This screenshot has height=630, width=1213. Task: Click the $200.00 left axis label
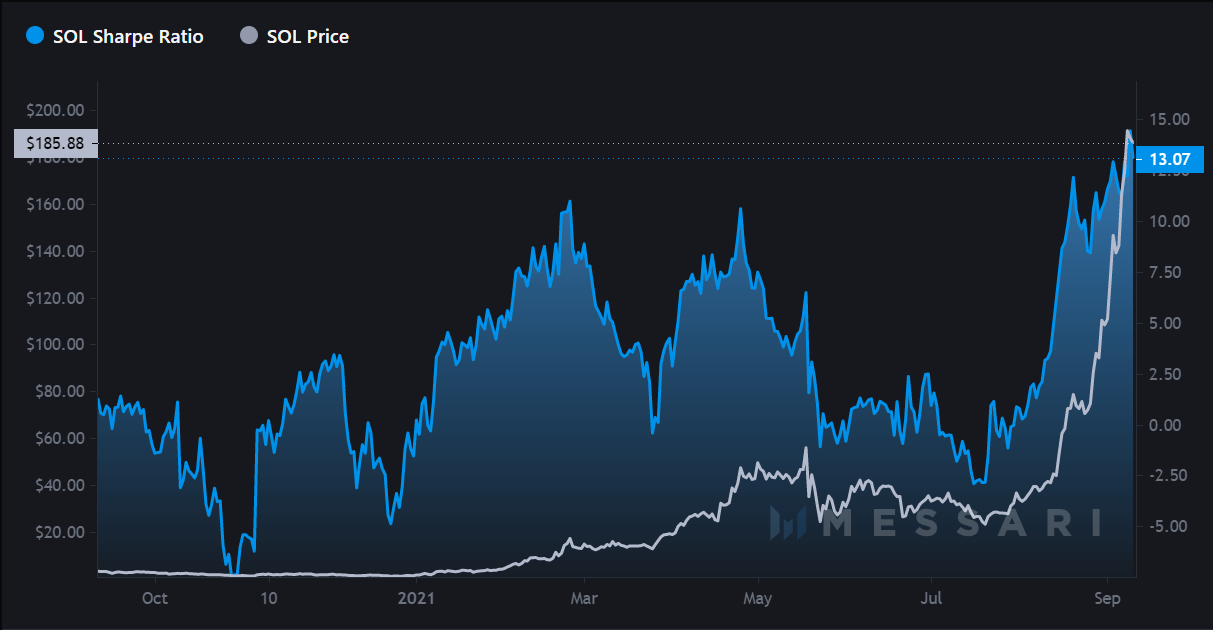(56, 110)
